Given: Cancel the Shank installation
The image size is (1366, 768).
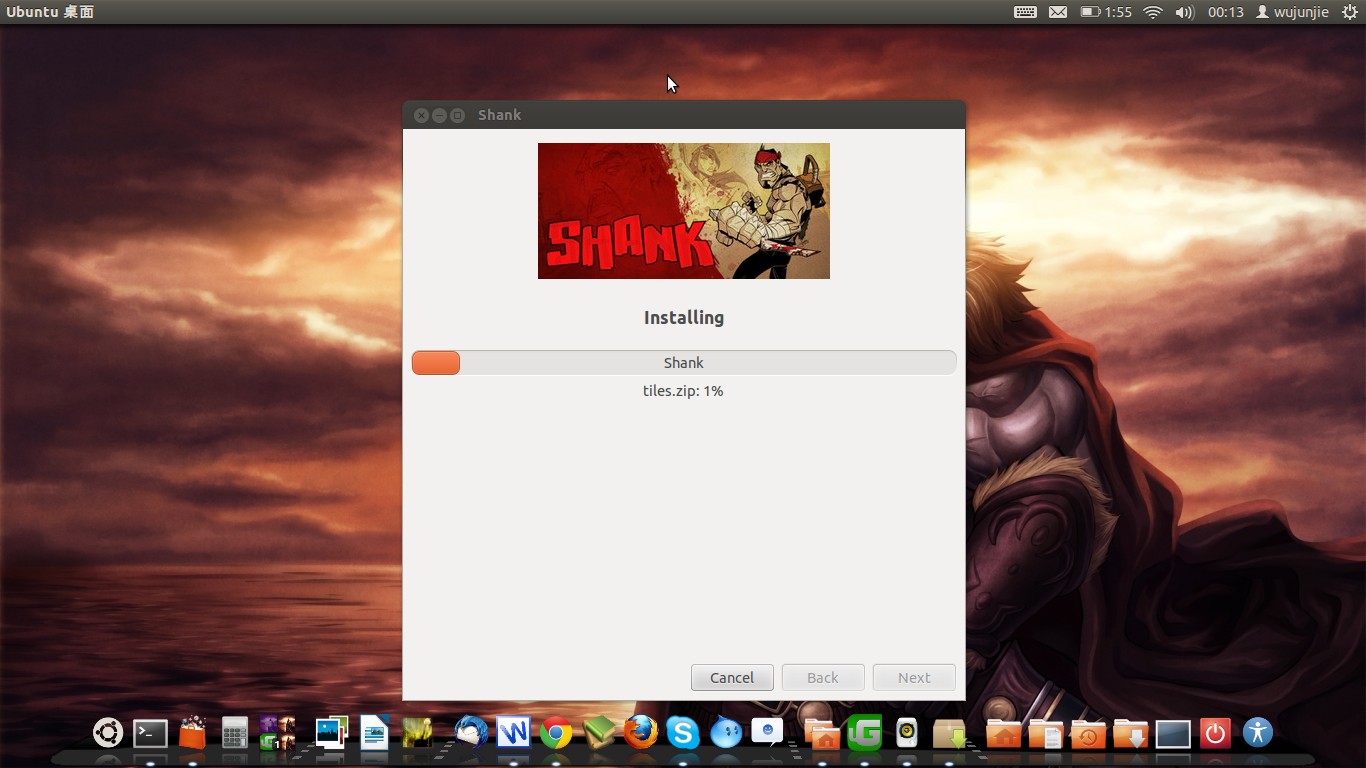Looking at the screenshot, I should click(x=732, y=677).
